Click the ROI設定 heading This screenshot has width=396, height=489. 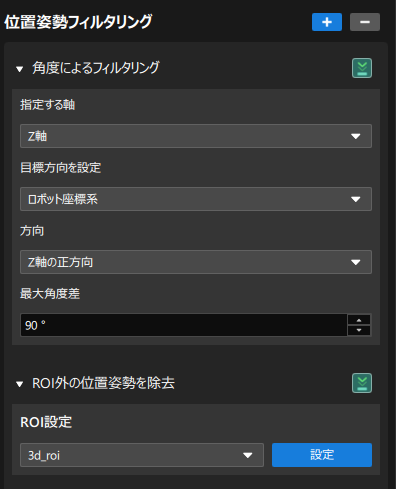pyautogui.click(x=46, y=422)
